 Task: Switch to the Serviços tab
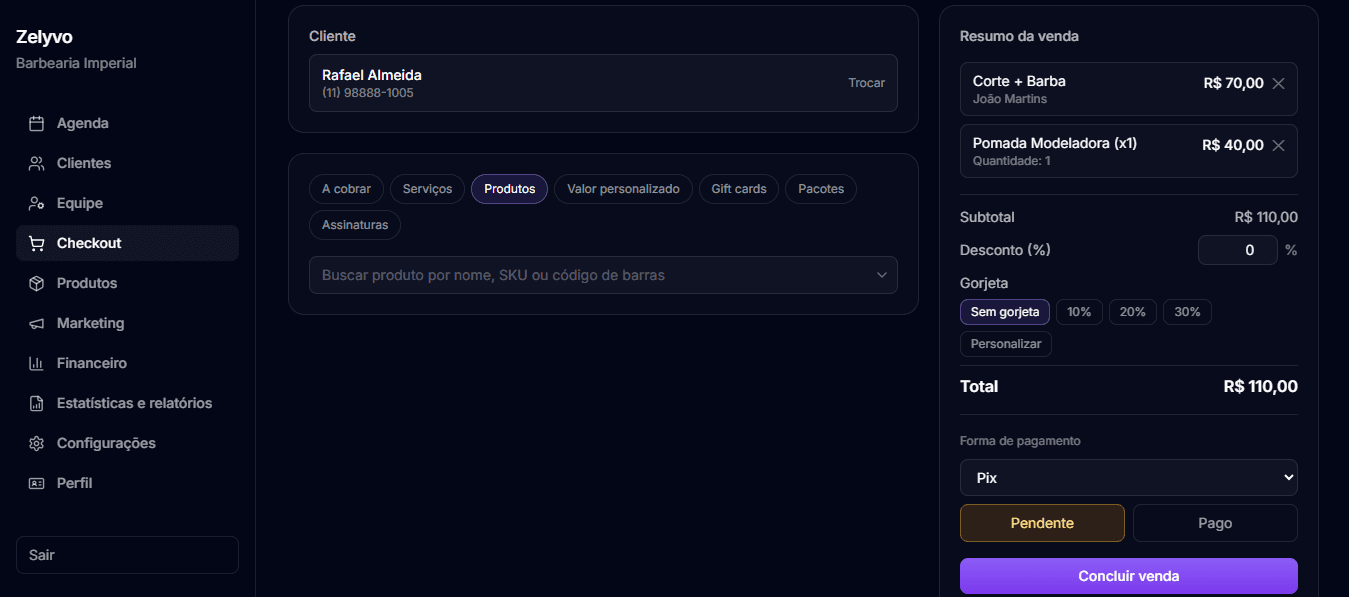tap(427, 189)
